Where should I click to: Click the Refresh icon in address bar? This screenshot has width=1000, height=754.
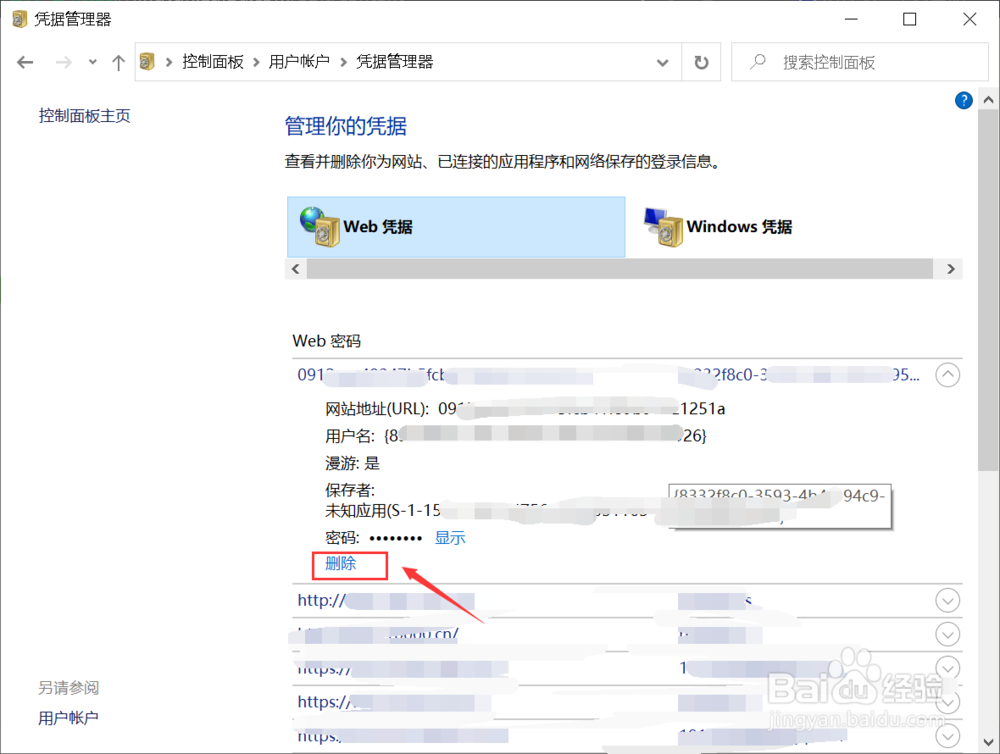(701, 62)
